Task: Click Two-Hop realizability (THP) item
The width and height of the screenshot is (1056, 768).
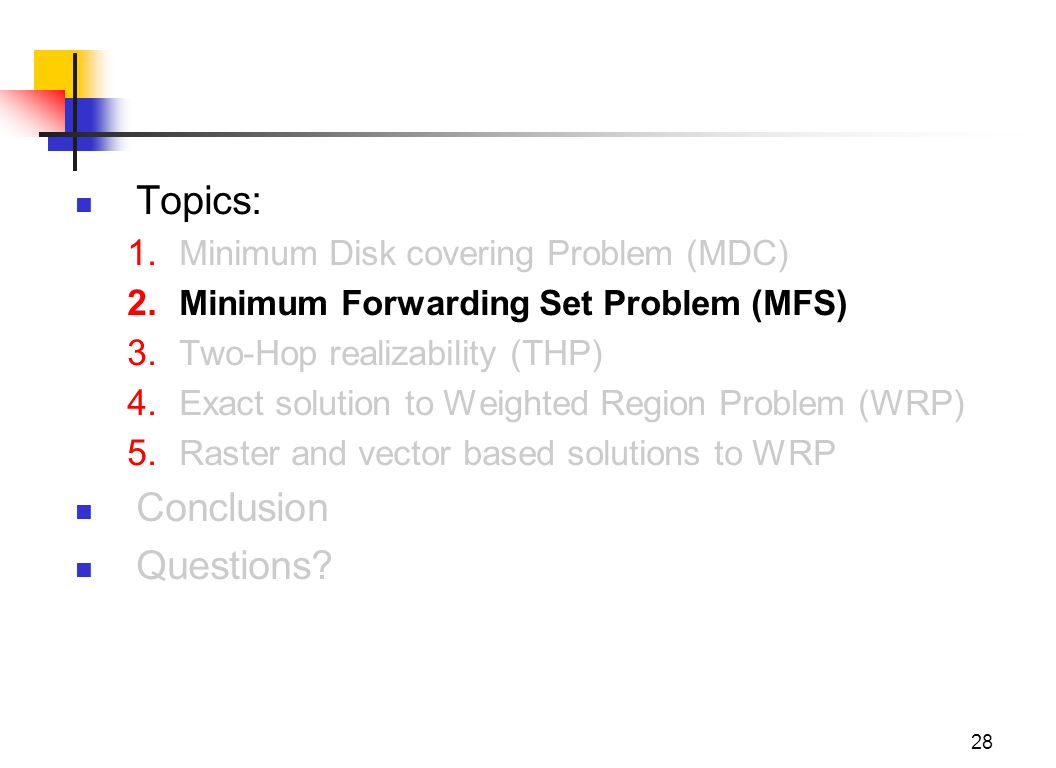Action: 391,354
